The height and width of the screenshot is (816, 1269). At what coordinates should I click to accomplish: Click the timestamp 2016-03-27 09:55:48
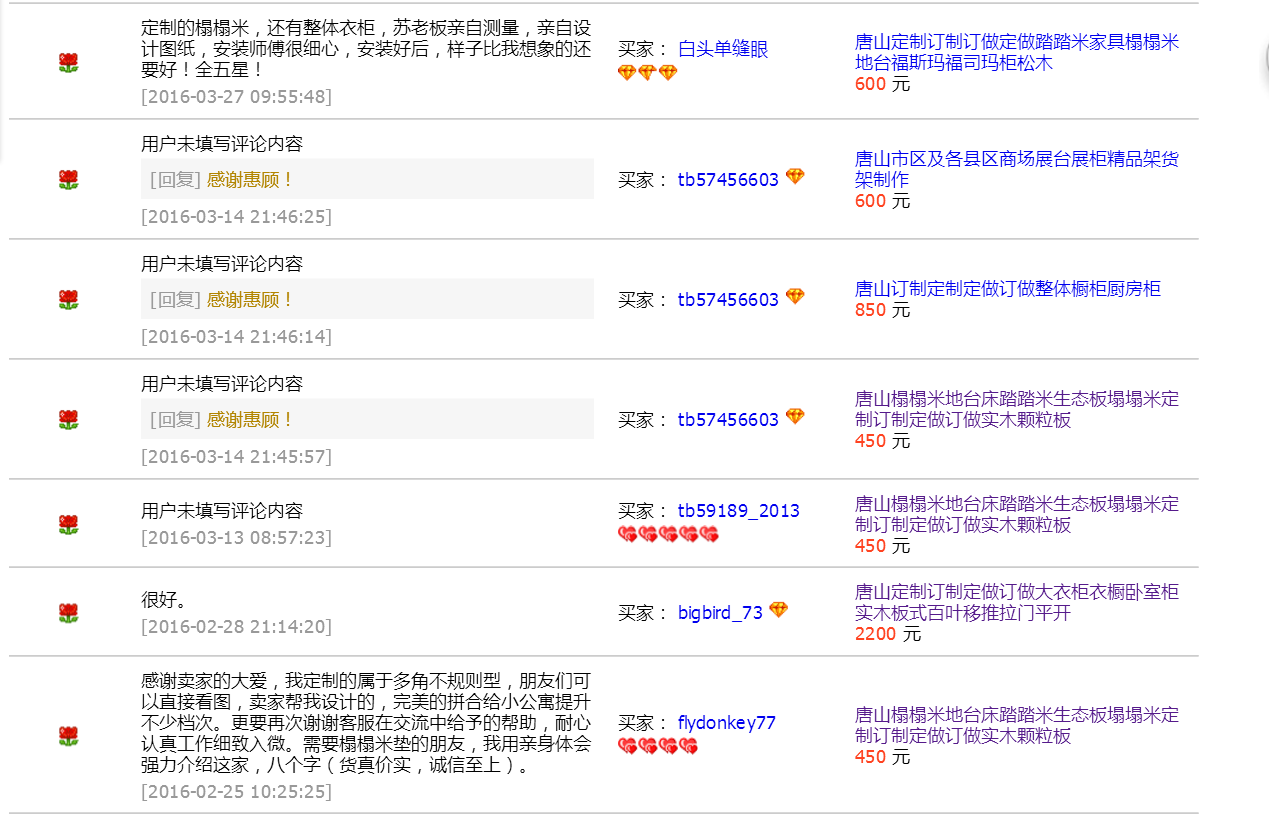point(236,97)
